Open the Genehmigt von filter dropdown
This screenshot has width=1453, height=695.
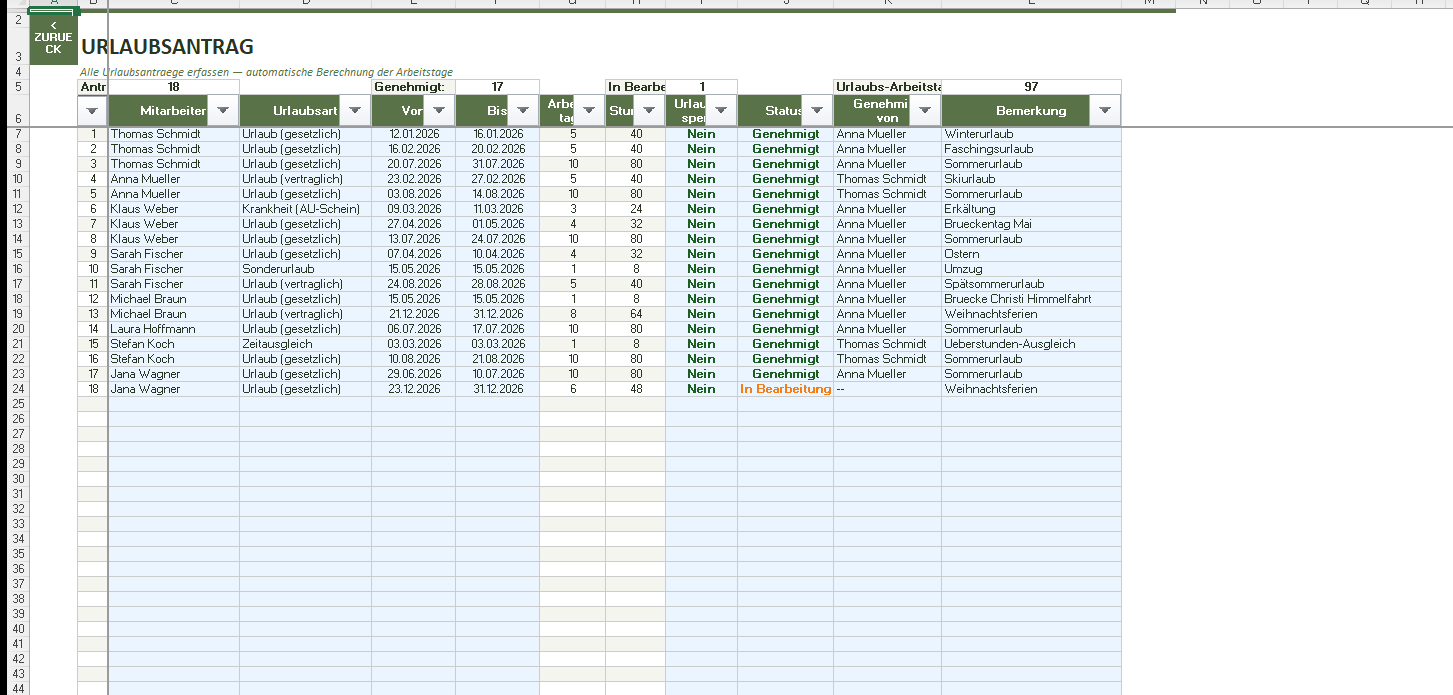[x=925, y=111]
